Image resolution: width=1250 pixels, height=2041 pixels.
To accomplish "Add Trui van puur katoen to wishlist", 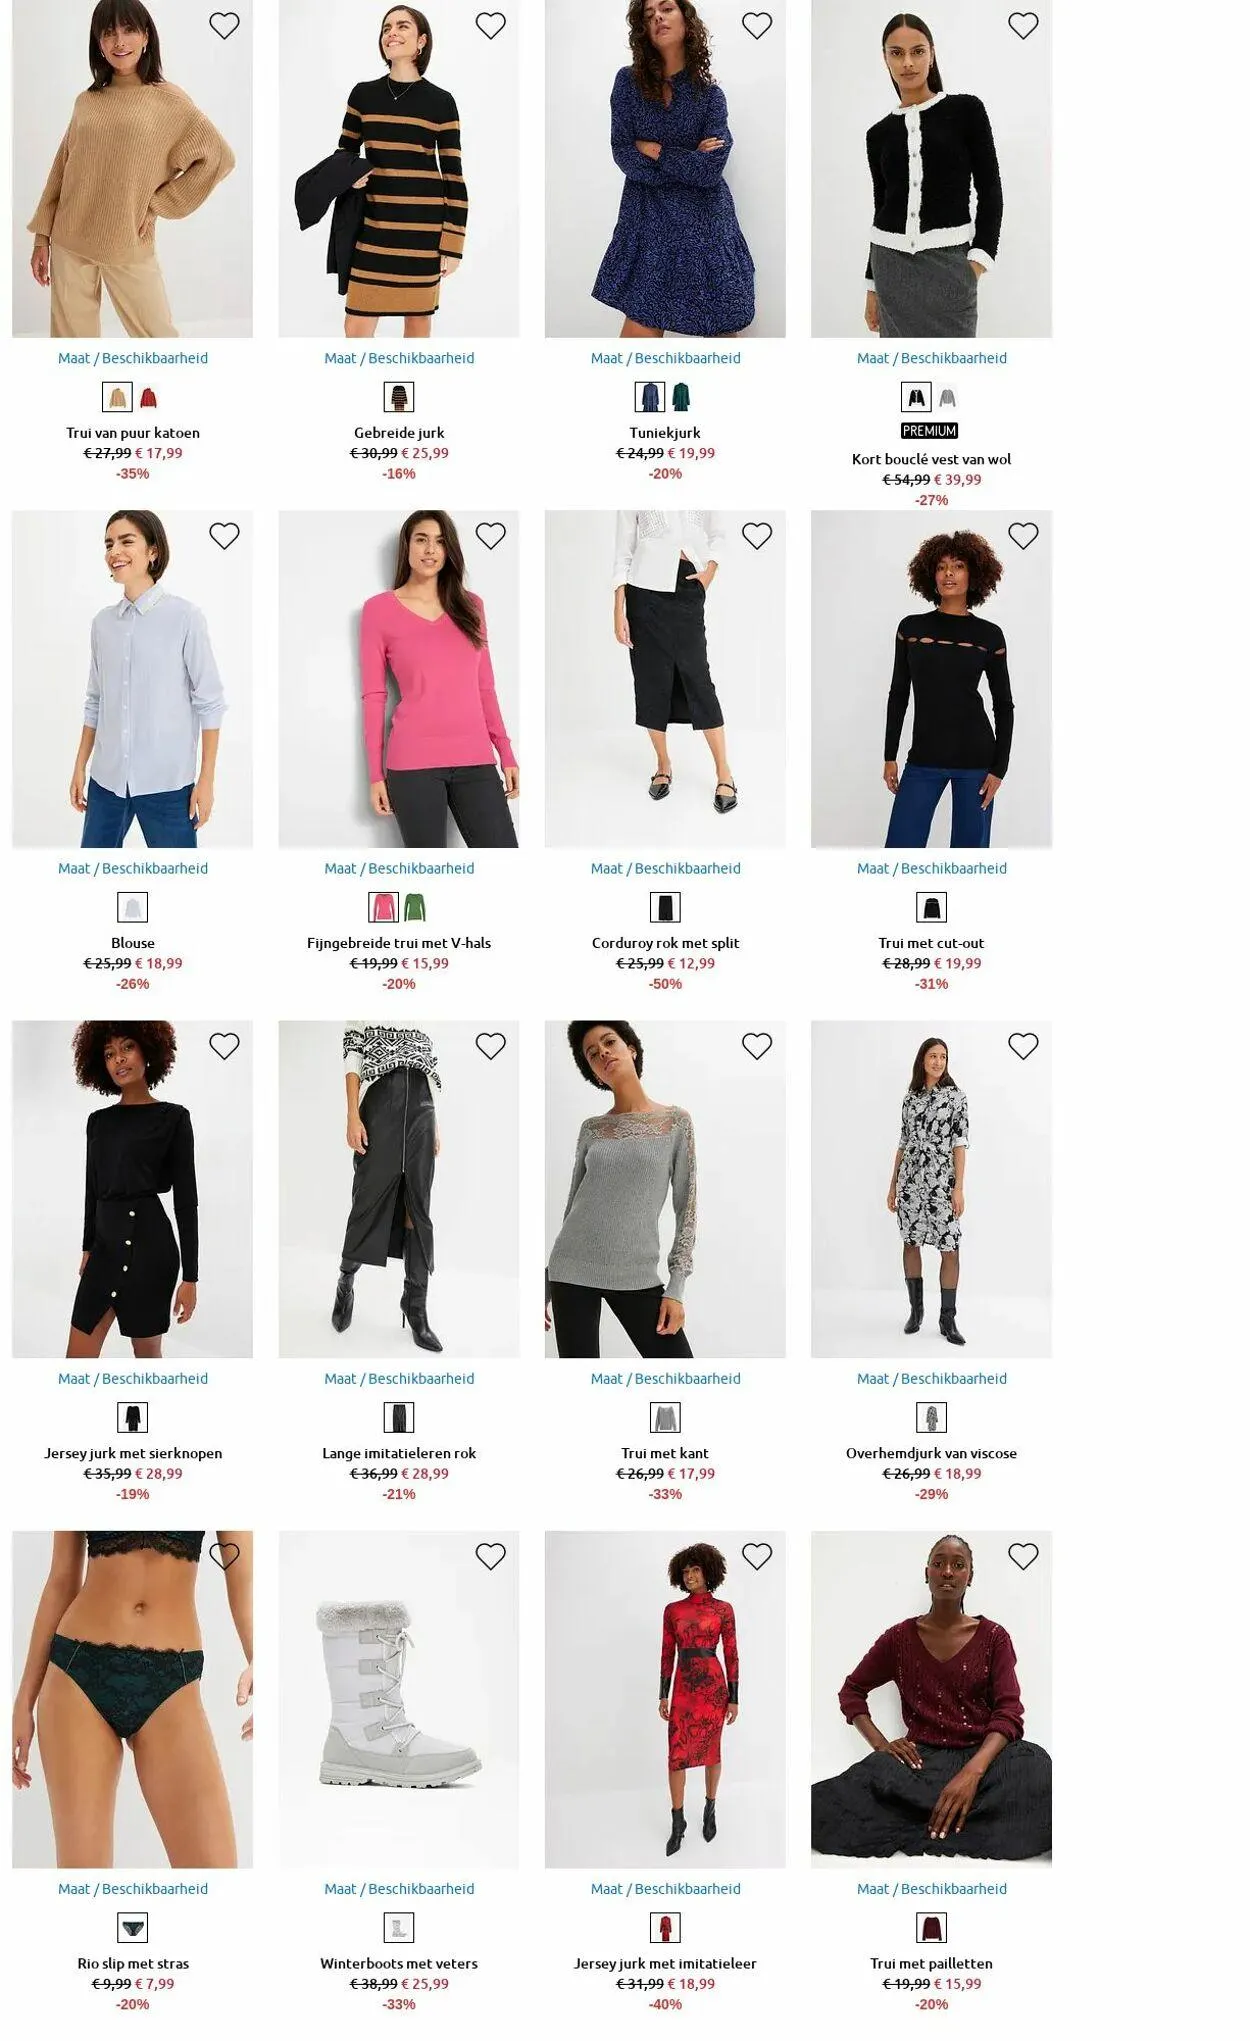I will coord(224,26).
